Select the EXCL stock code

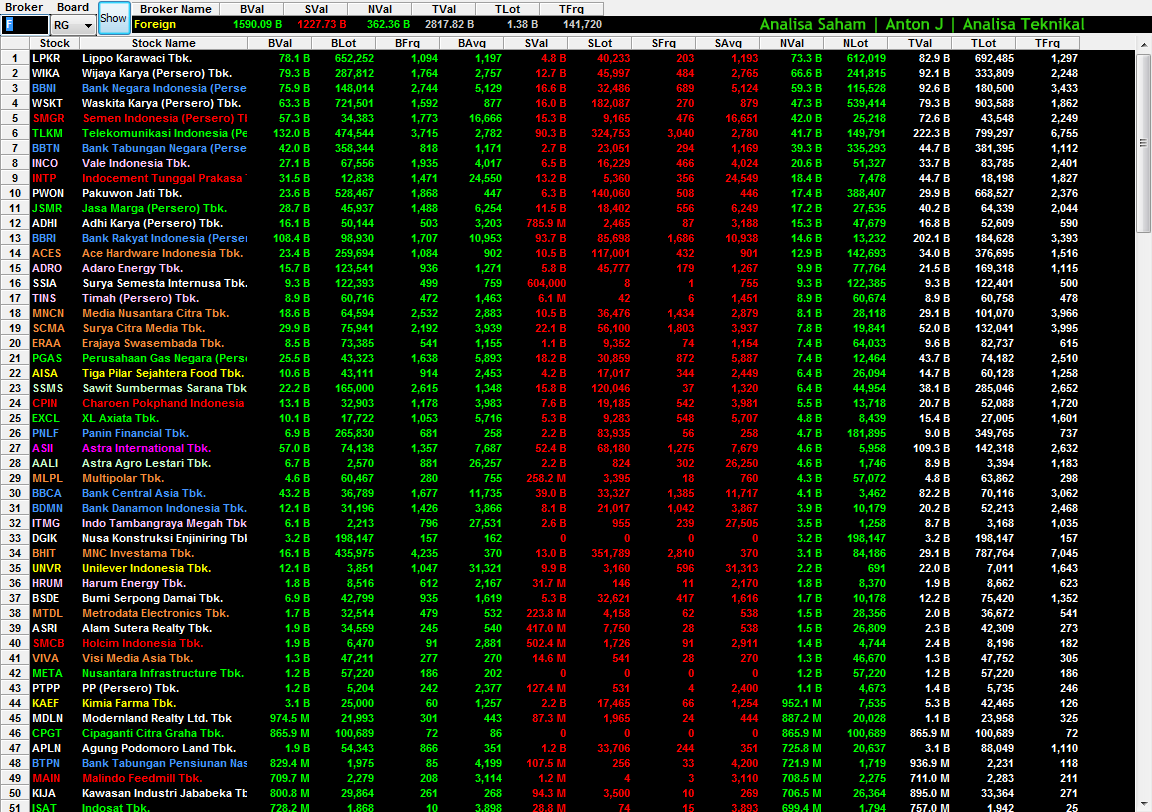[46, 418]
